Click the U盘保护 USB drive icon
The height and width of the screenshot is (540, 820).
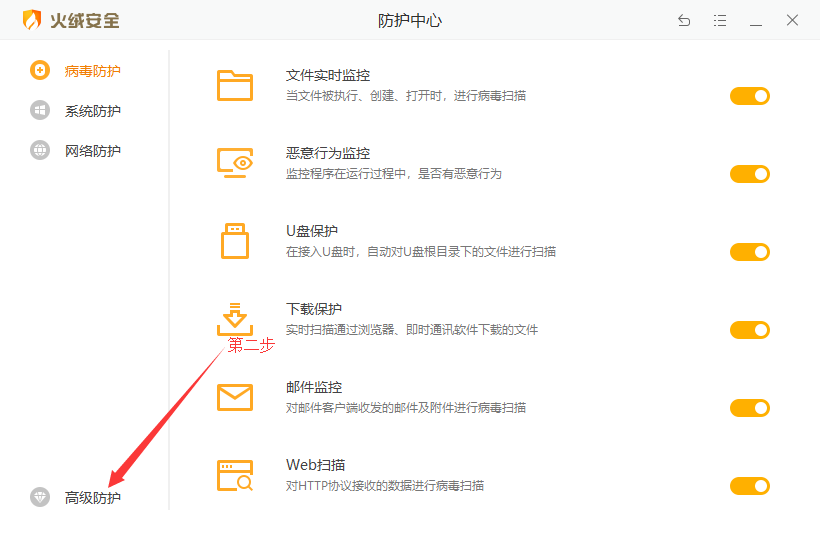click(x=235, y=241)
